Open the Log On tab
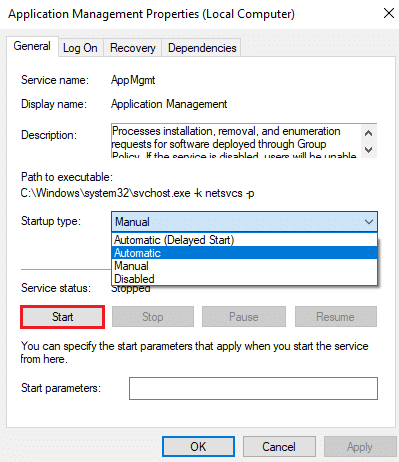This screenshot has height=462, width=399. coord(80,48)
